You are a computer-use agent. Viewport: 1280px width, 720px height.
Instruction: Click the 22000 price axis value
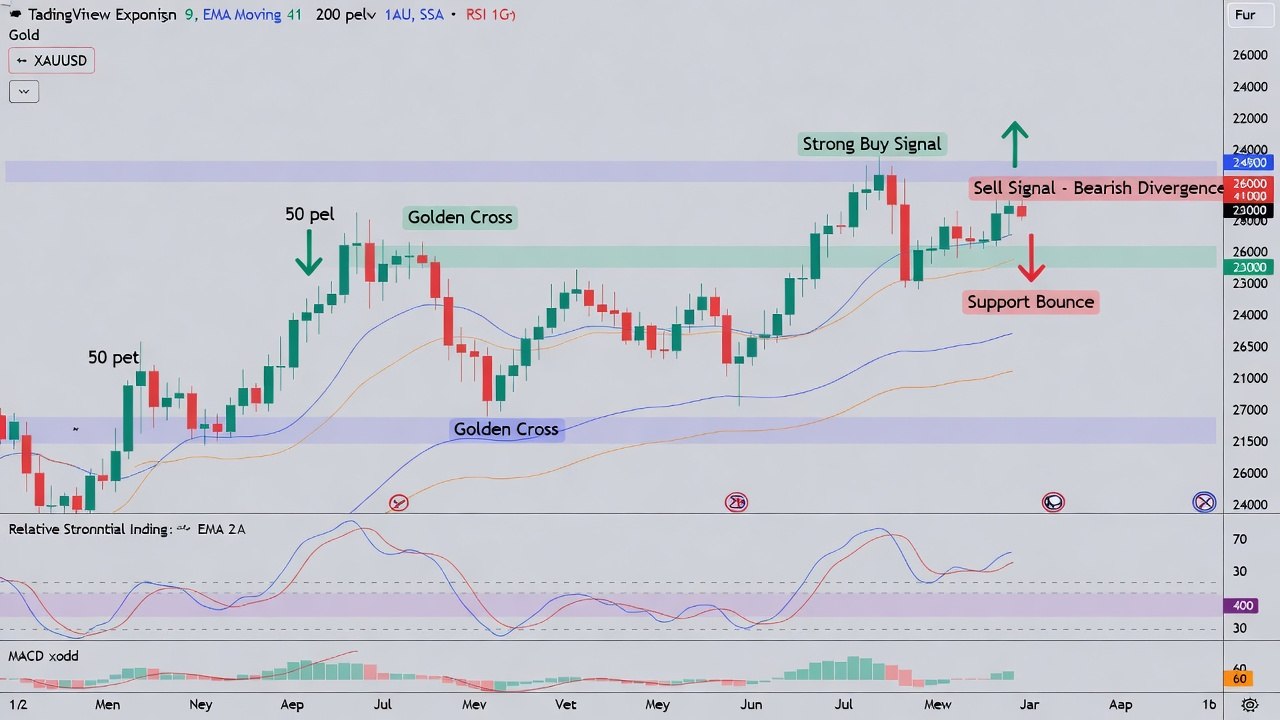pyautogui.click(x=1250, y=119)
